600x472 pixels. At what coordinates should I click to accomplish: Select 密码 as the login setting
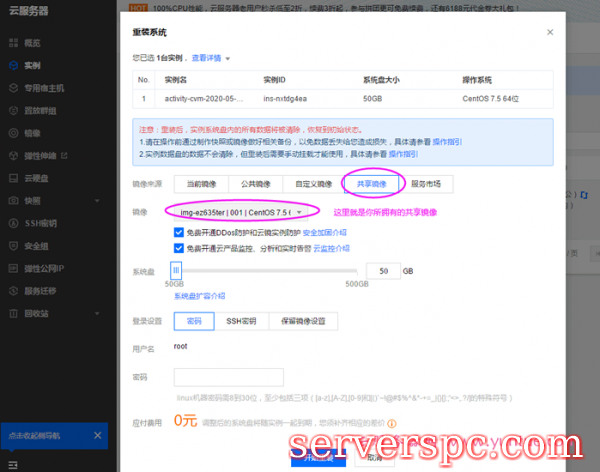tap(193, 321)
